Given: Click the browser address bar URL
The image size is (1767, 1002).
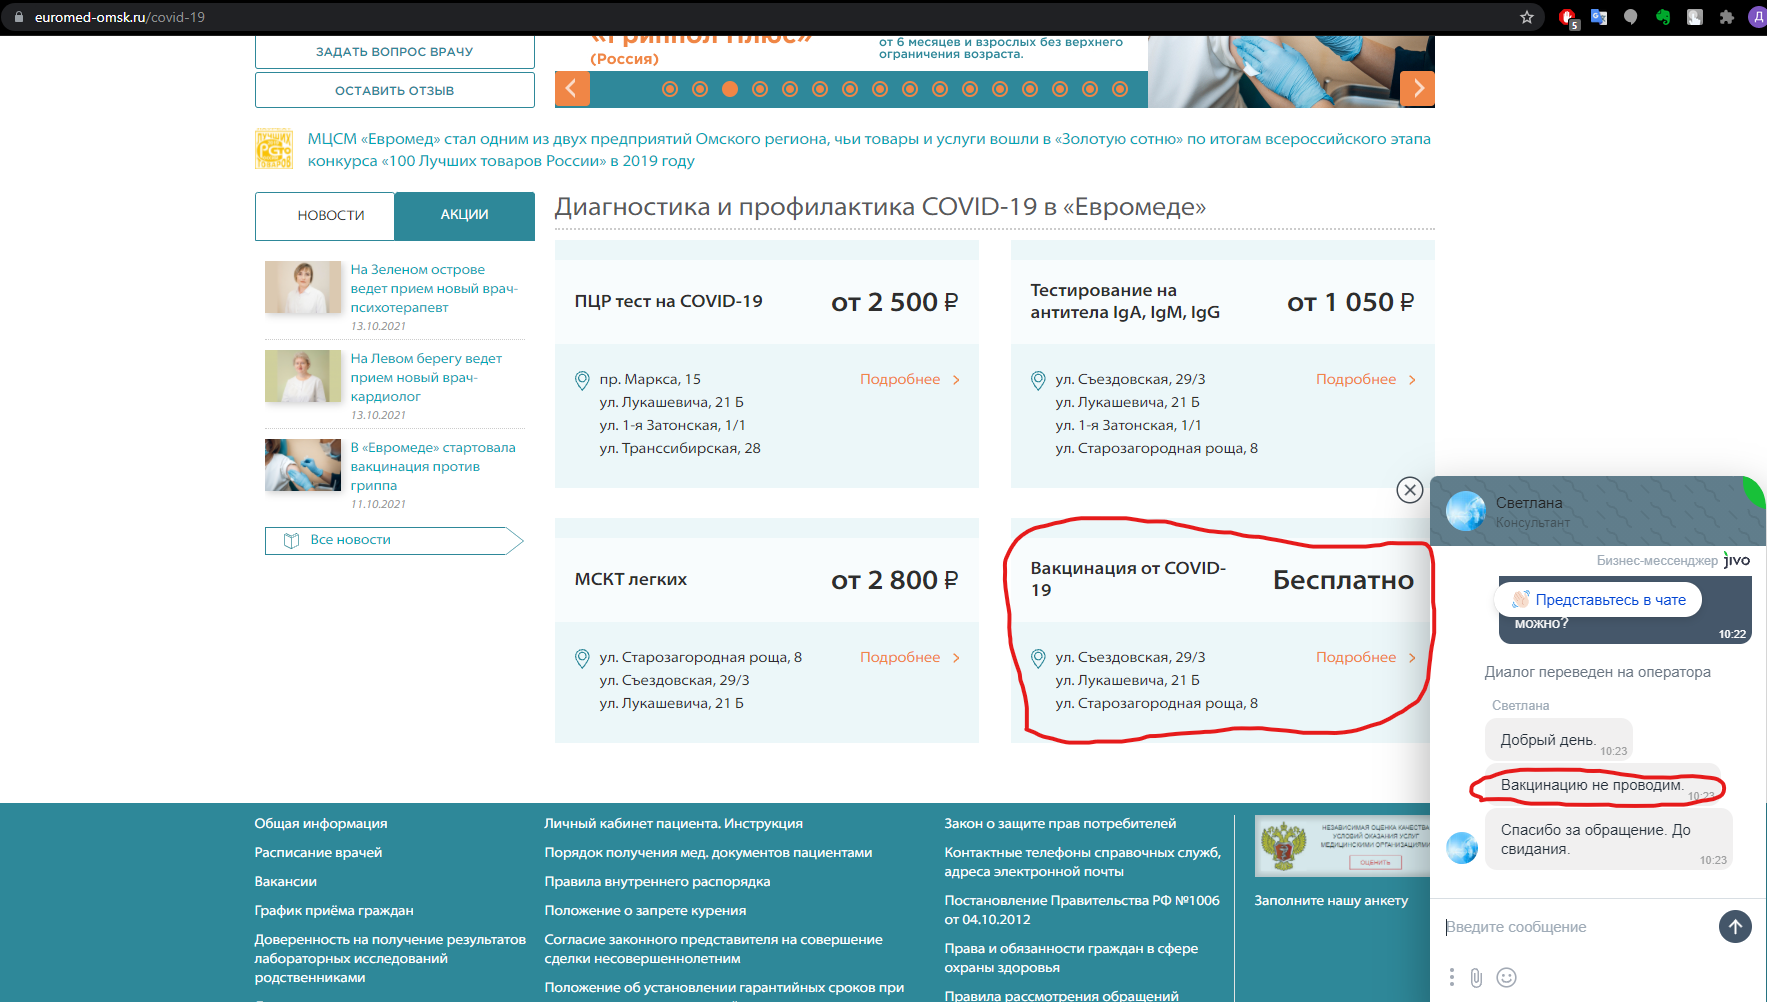Looking at the screenshot, I should [120, 17].
